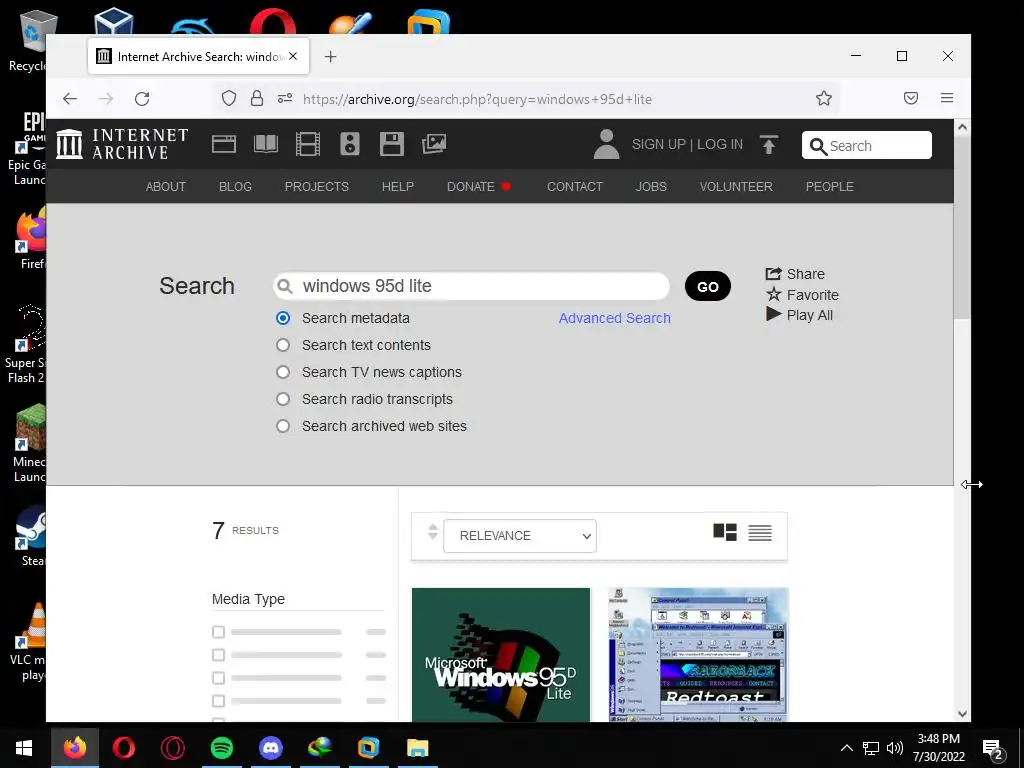Open the BLOG menu item

tap(235, 187)
